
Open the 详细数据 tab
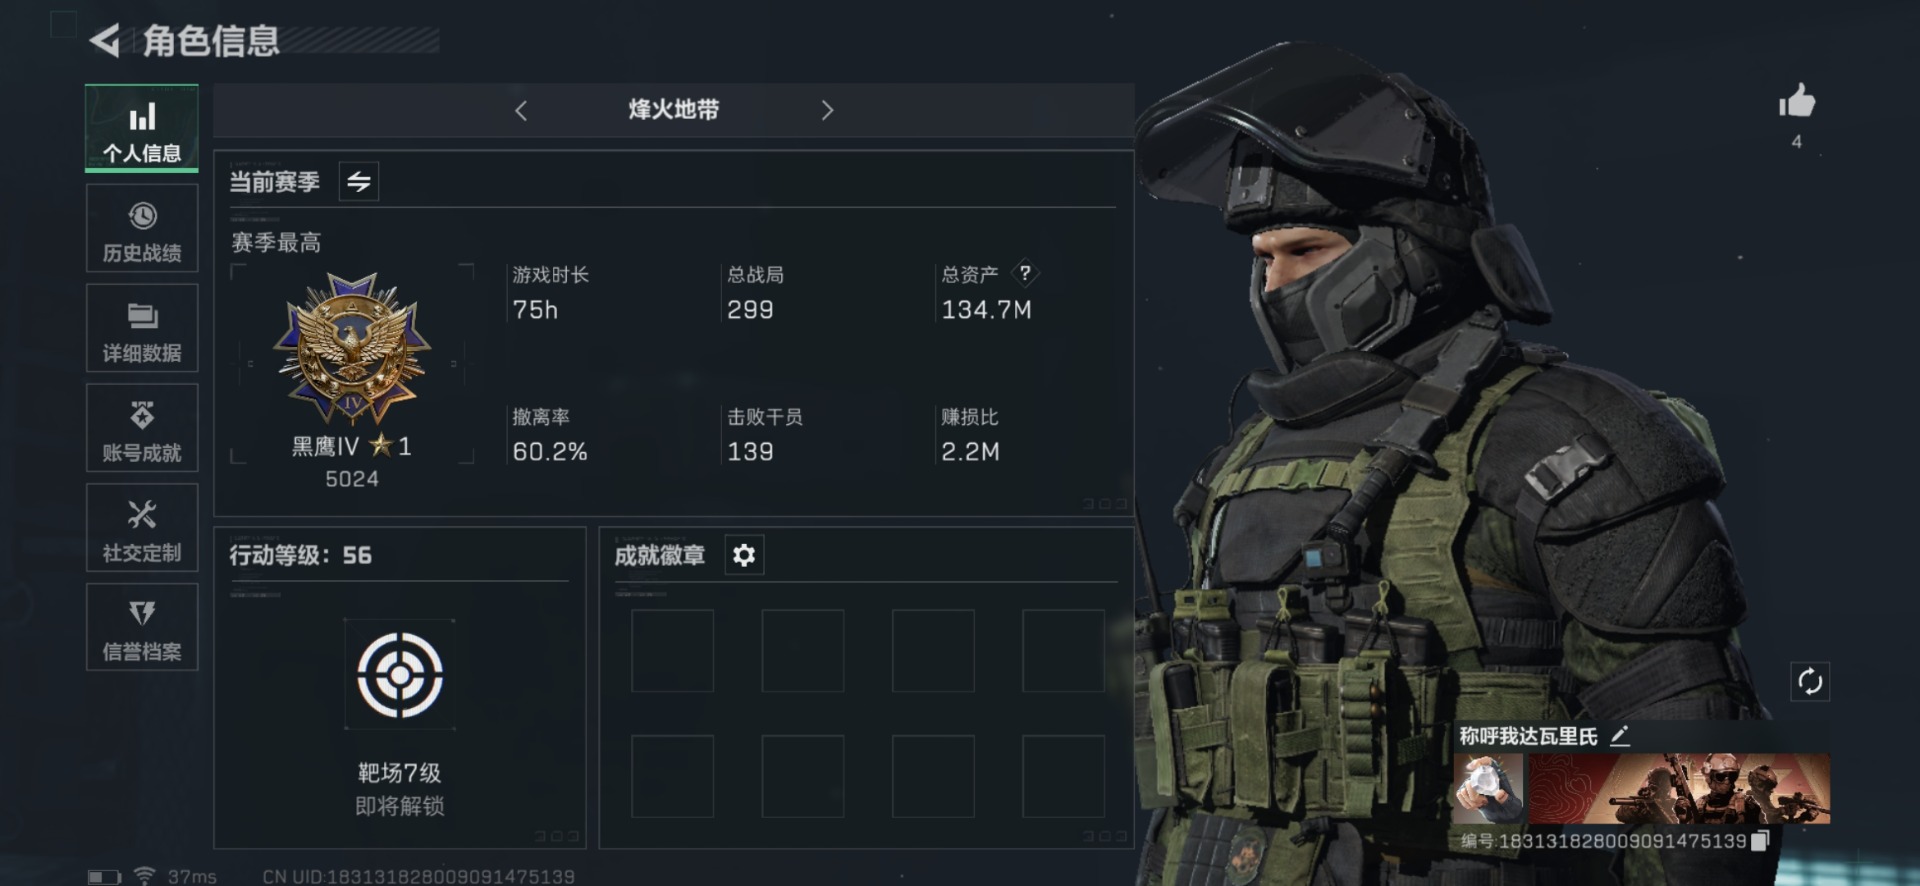pos(142,328)
